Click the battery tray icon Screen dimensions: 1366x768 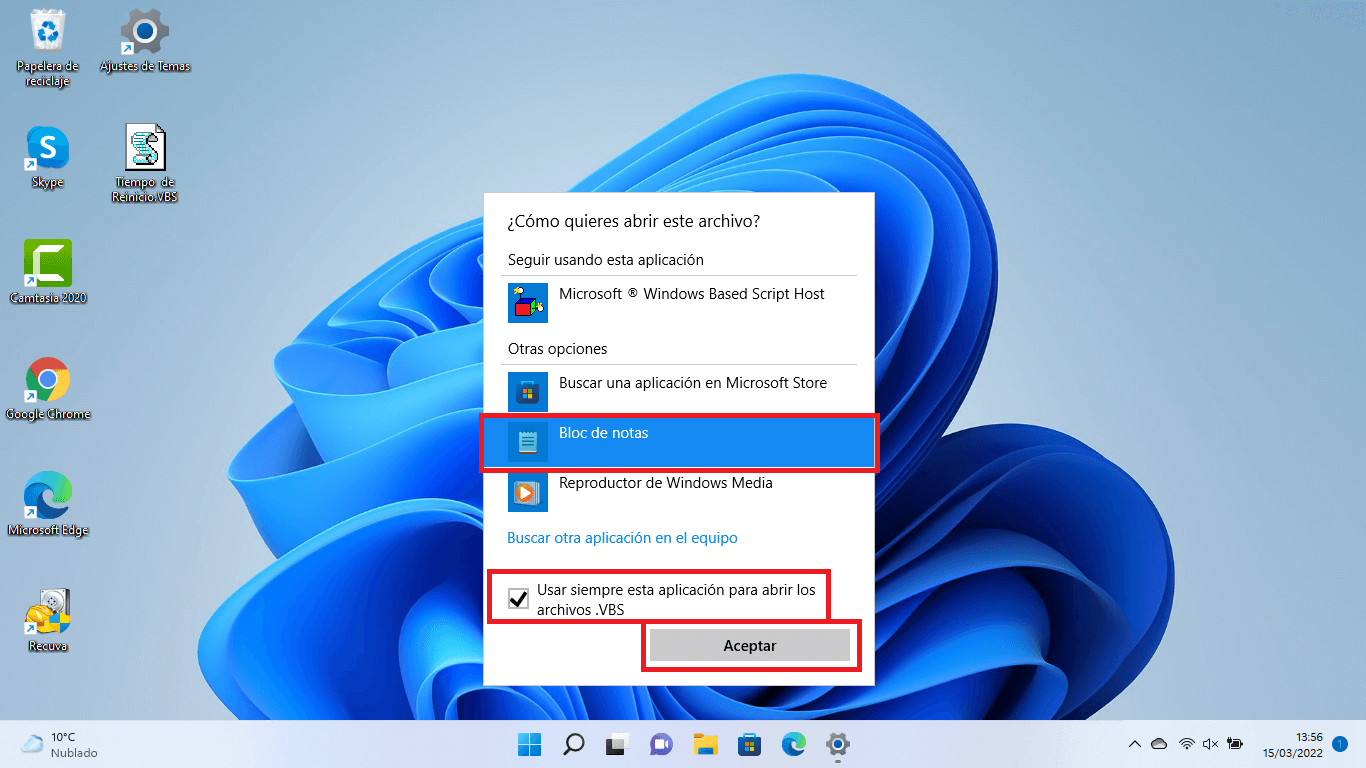click(1236, 744)
